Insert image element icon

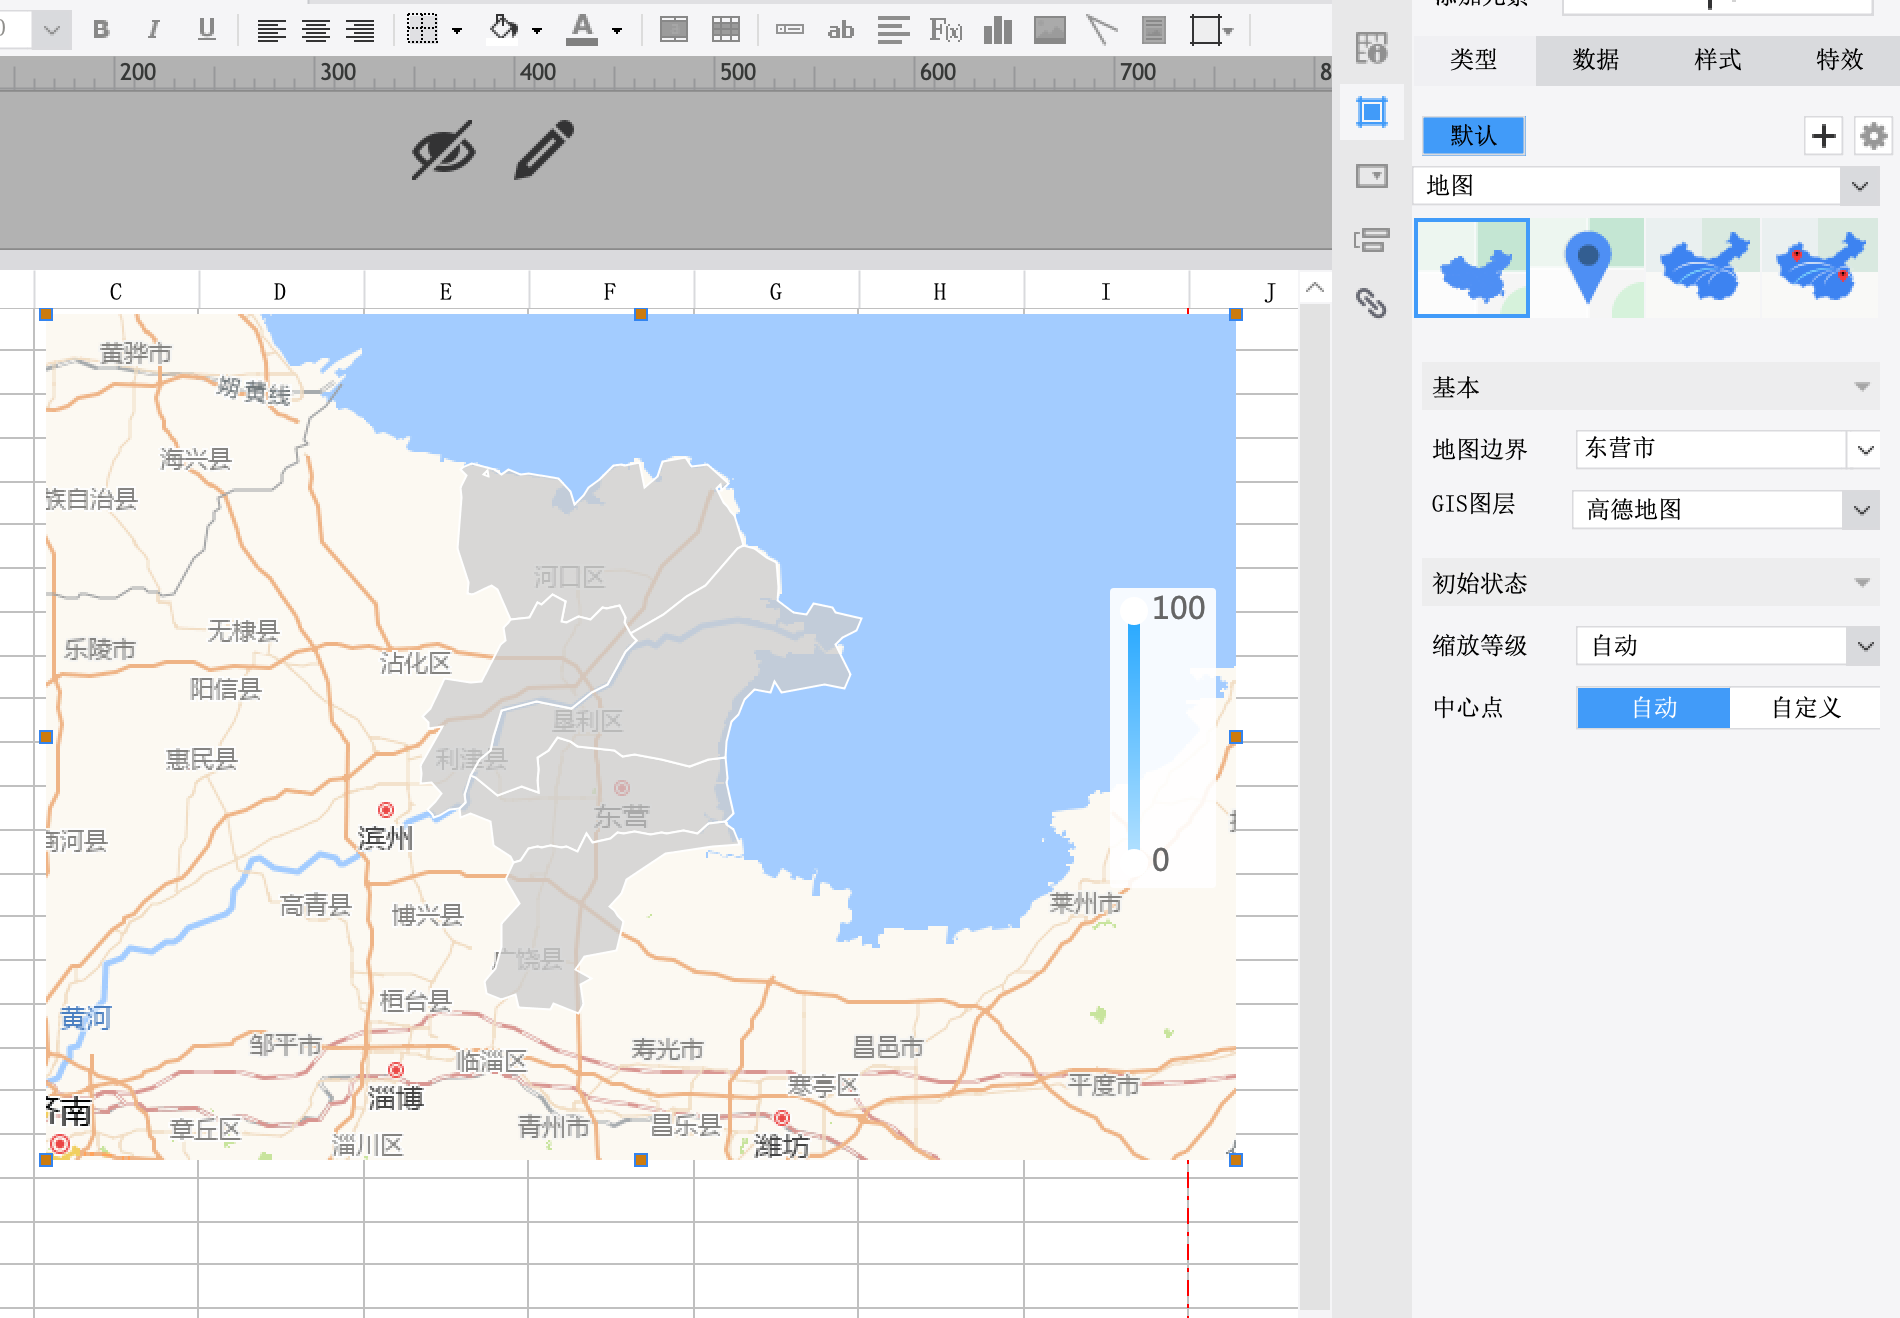(1050, 30)
